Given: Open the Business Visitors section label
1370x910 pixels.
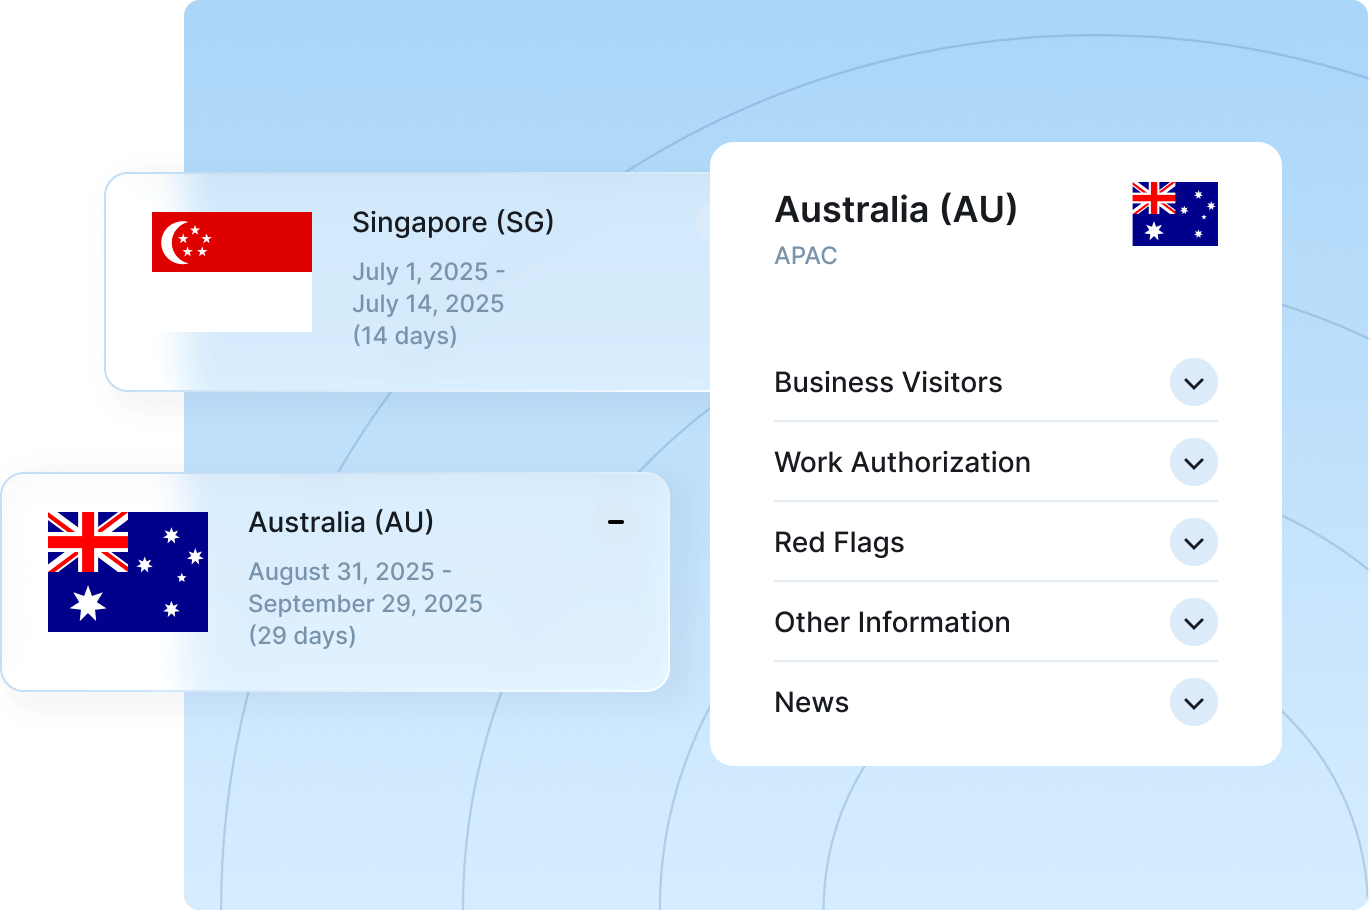Looking at the screenshot, I should coord(888,383).
